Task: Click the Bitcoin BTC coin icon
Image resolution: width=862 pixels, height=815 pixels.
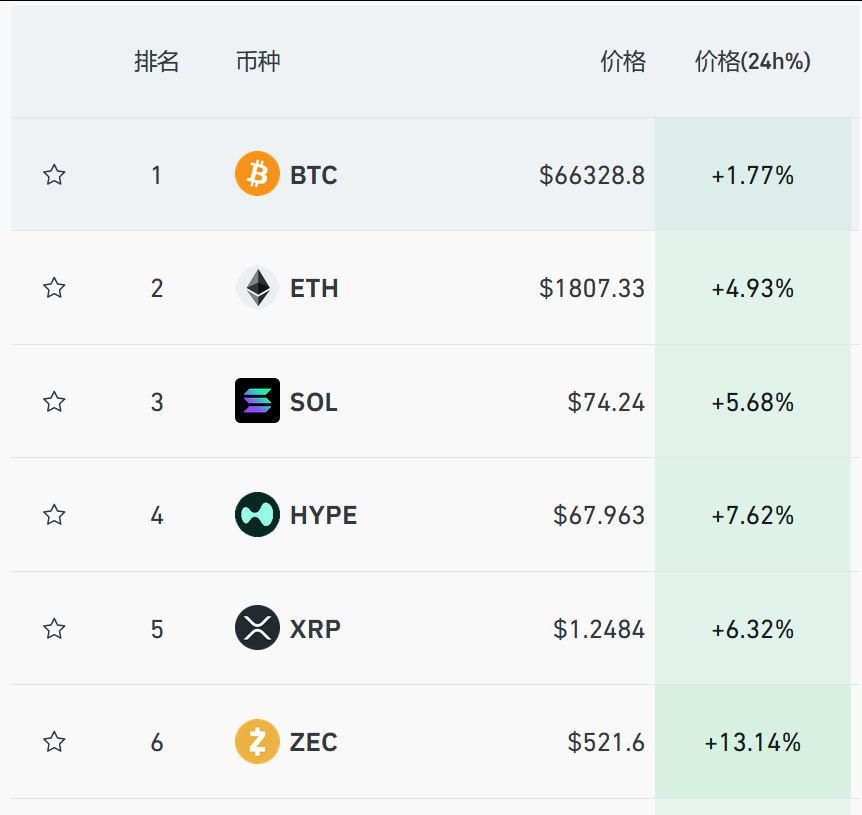Action: [x=257, y=174]
